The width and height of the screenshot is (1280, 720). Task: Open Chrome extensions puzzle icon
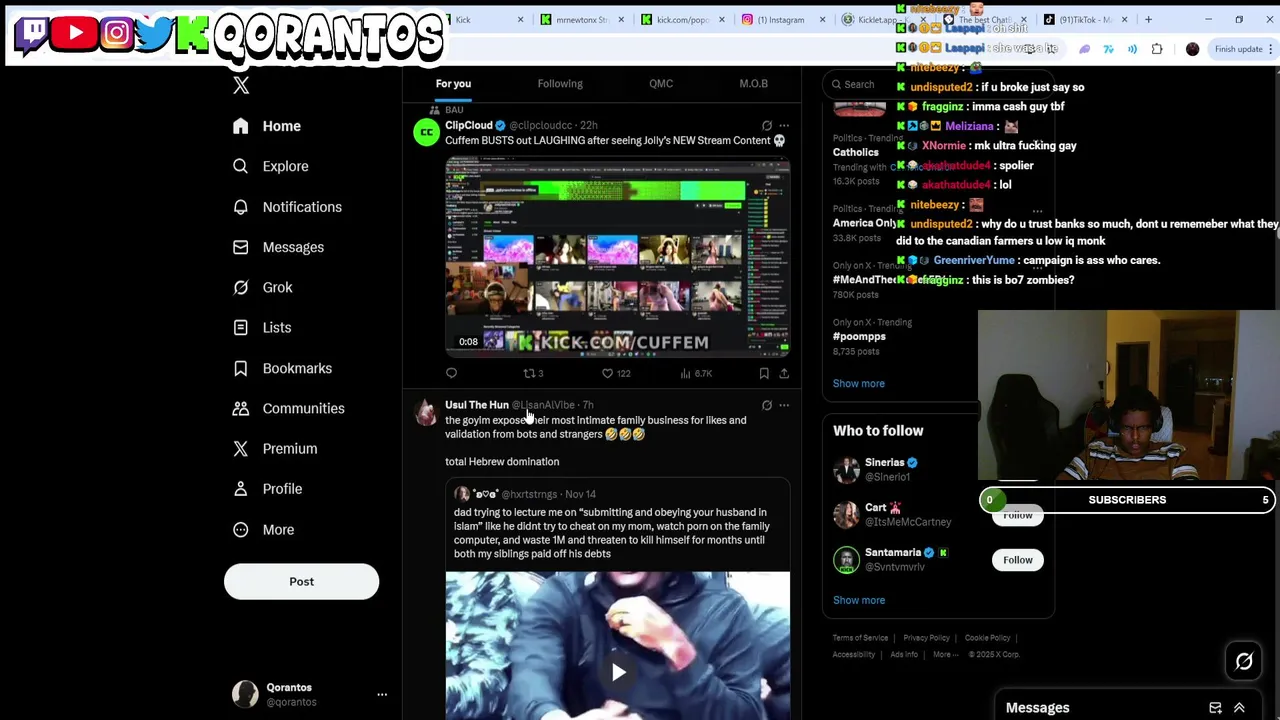click(1157, 49)
